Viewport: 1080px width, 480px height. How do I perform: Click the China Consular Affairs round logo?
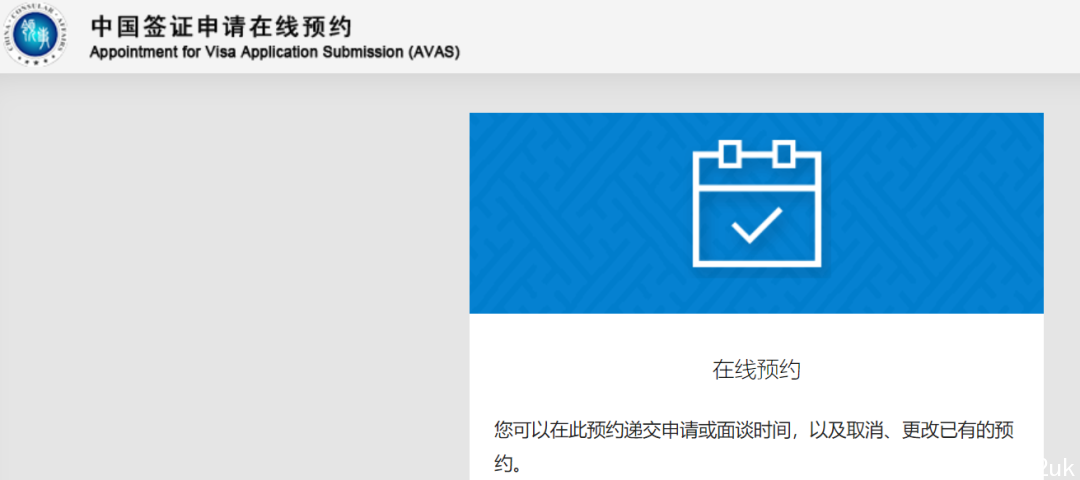point(39,35)
